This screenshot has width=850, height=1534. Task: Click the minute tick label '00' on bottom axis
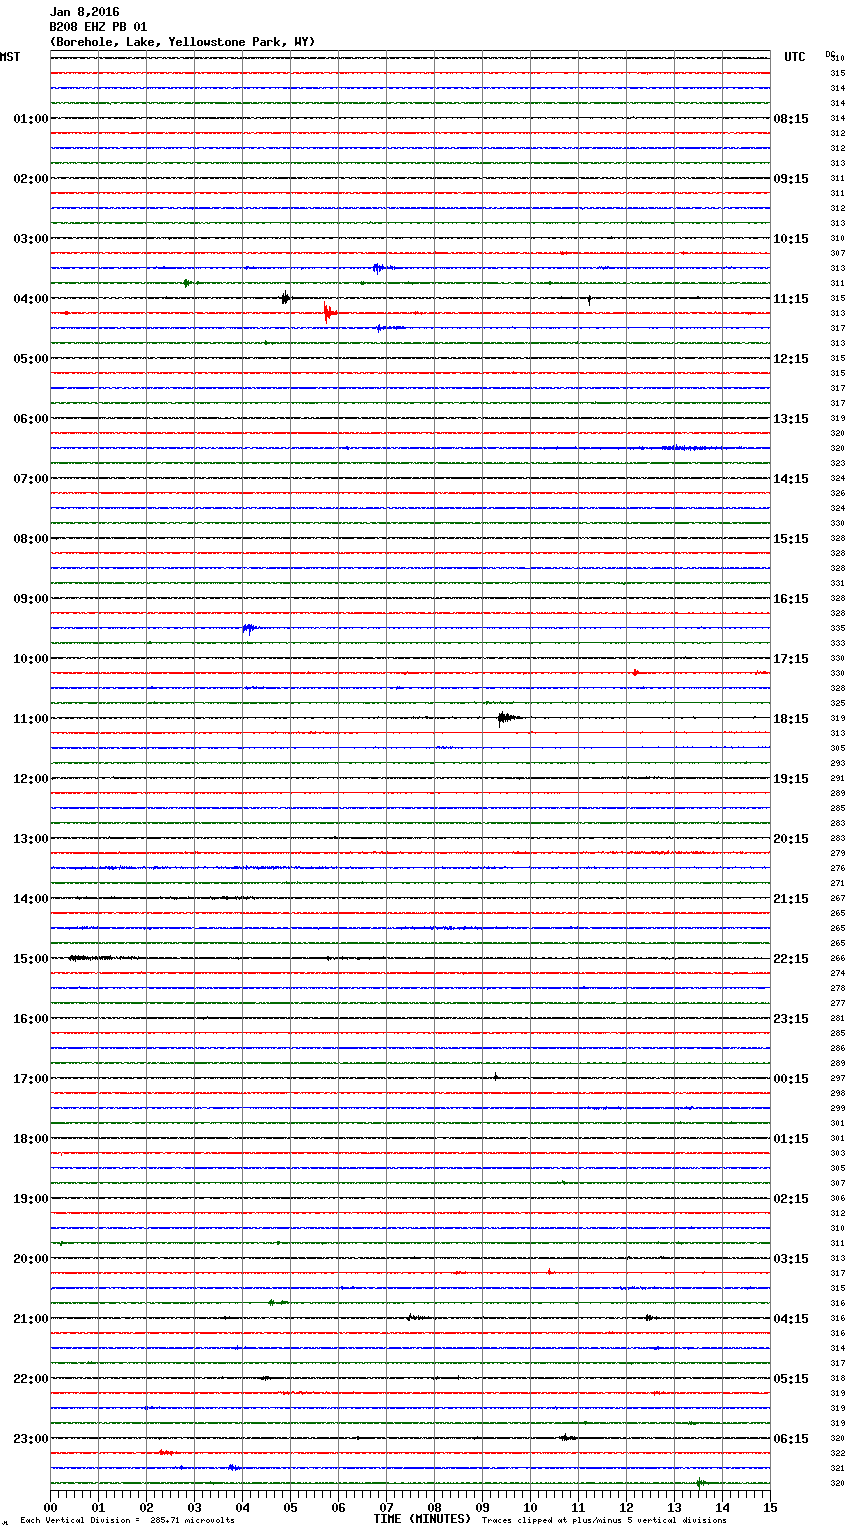[x=50, y=1507]
